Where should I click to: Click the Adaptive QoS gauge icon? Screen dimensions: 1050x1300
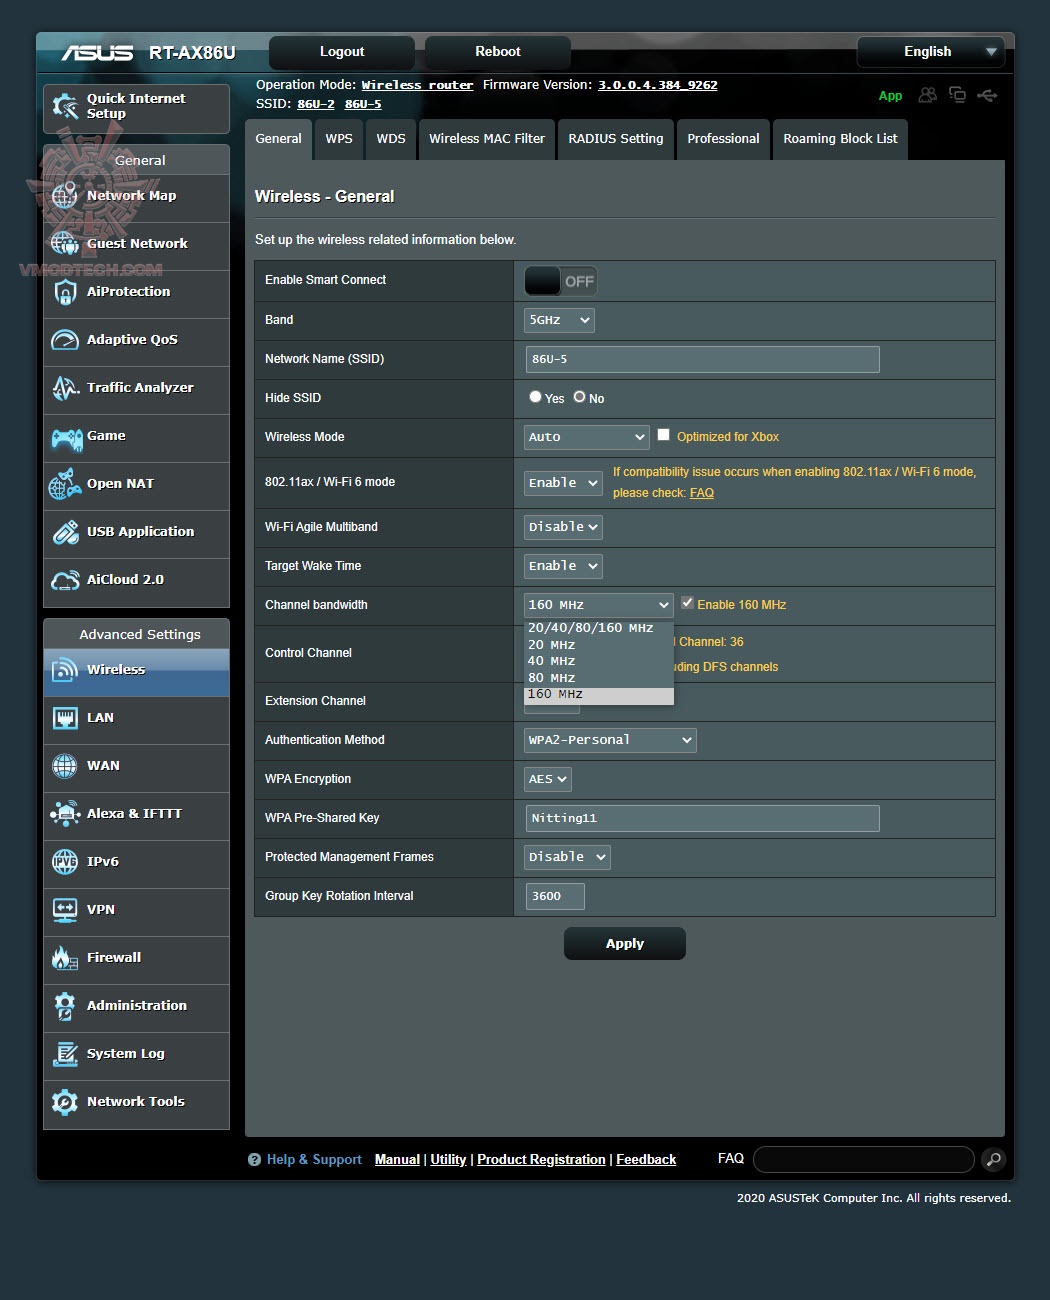coord(65,340)
